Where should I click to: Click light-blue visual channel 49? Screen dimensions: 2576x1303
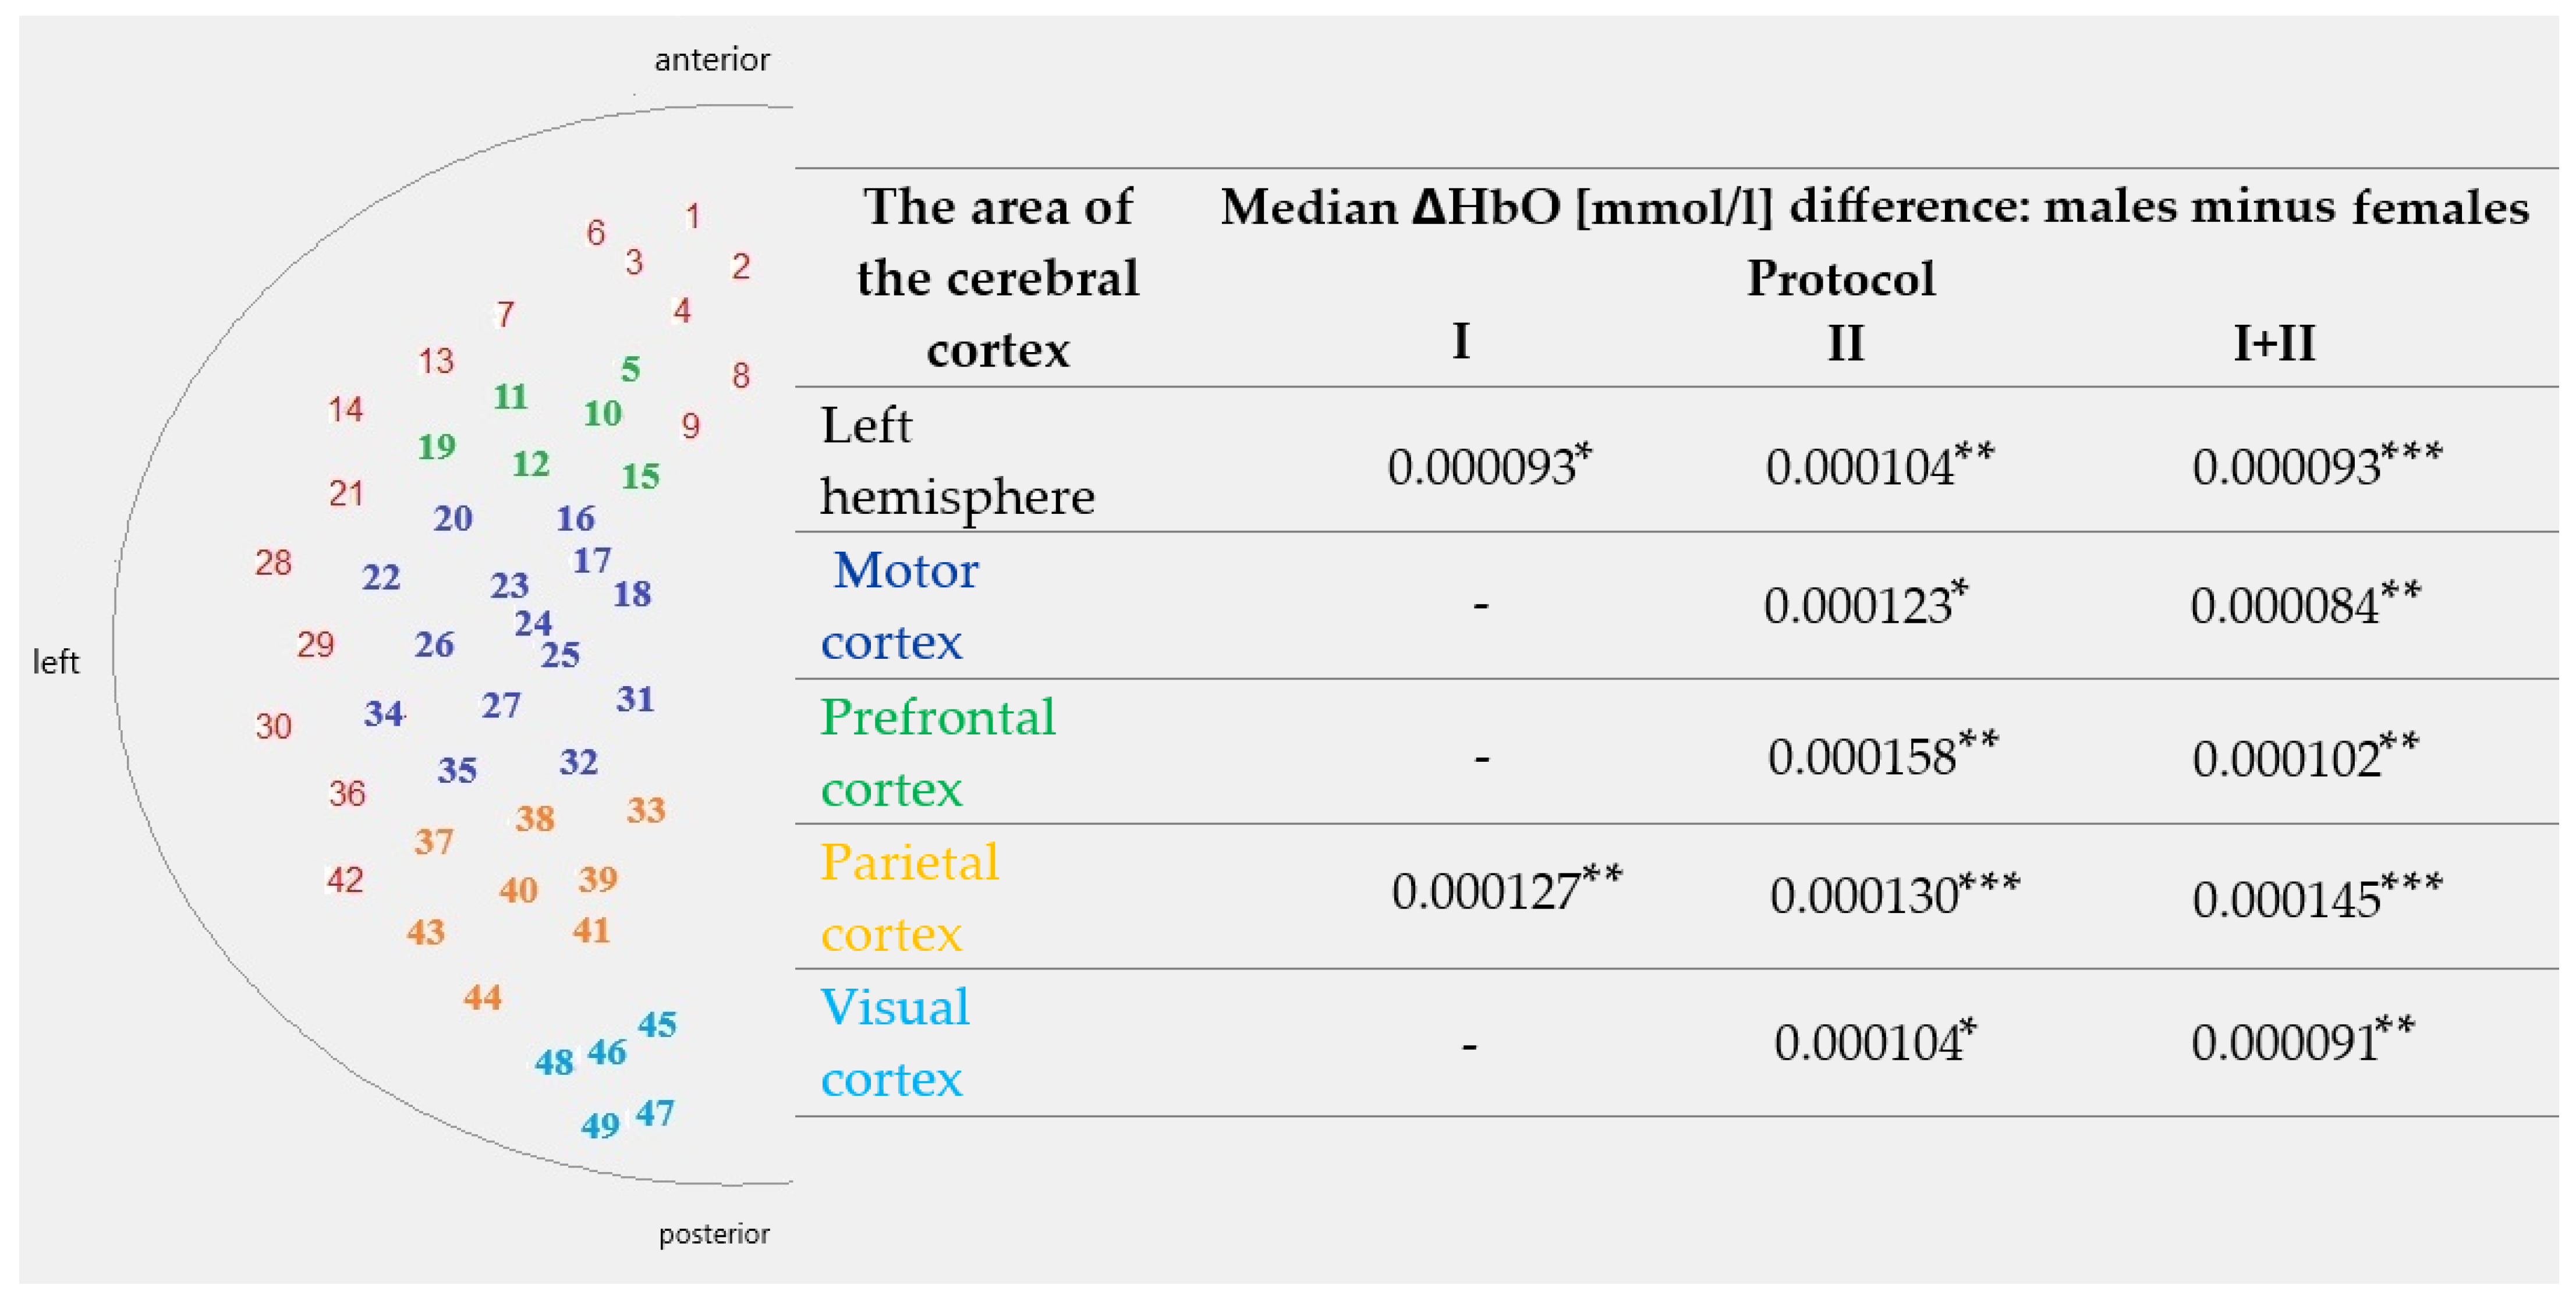coord(600,1126)
